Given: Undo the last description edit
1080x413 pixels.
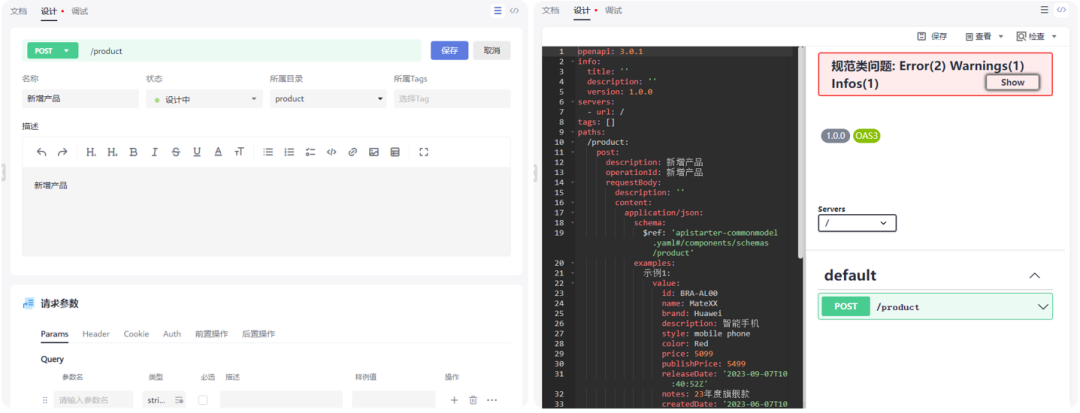Looking at the screenshot, I should tap(41, 152).
